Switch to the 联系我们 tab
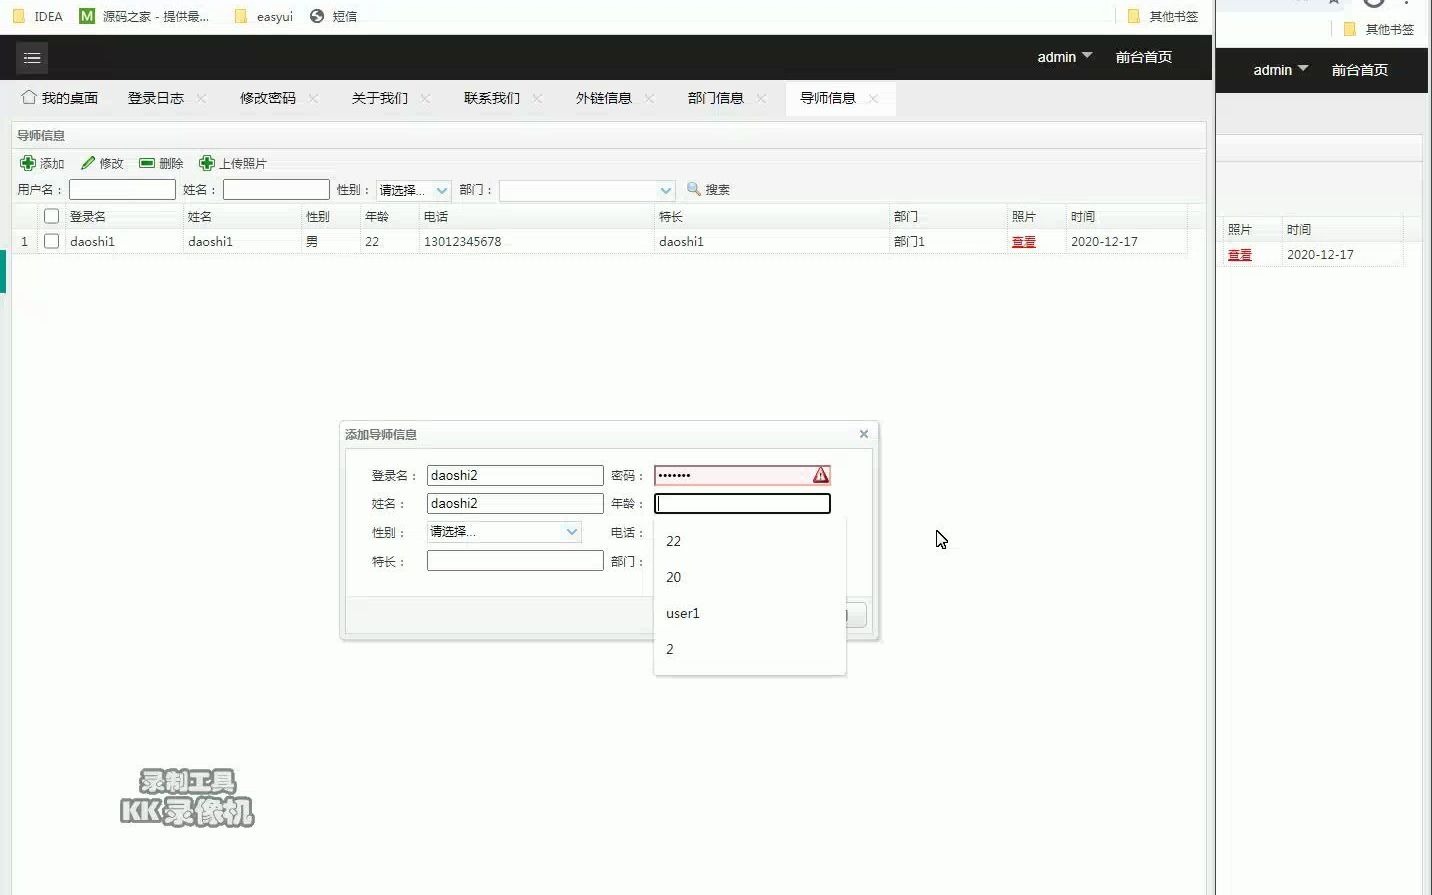The width and height of the screenshot is (1432, 895). (492, 98)
